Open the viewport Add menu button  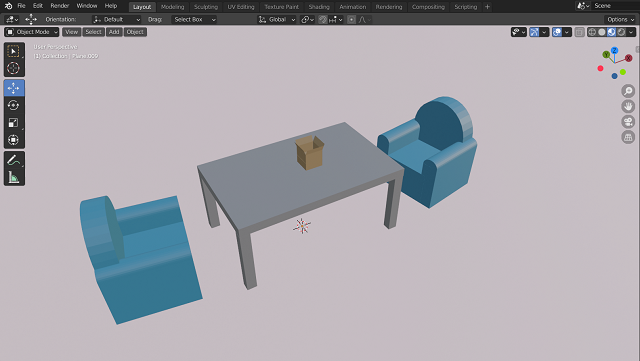(114, 32)
